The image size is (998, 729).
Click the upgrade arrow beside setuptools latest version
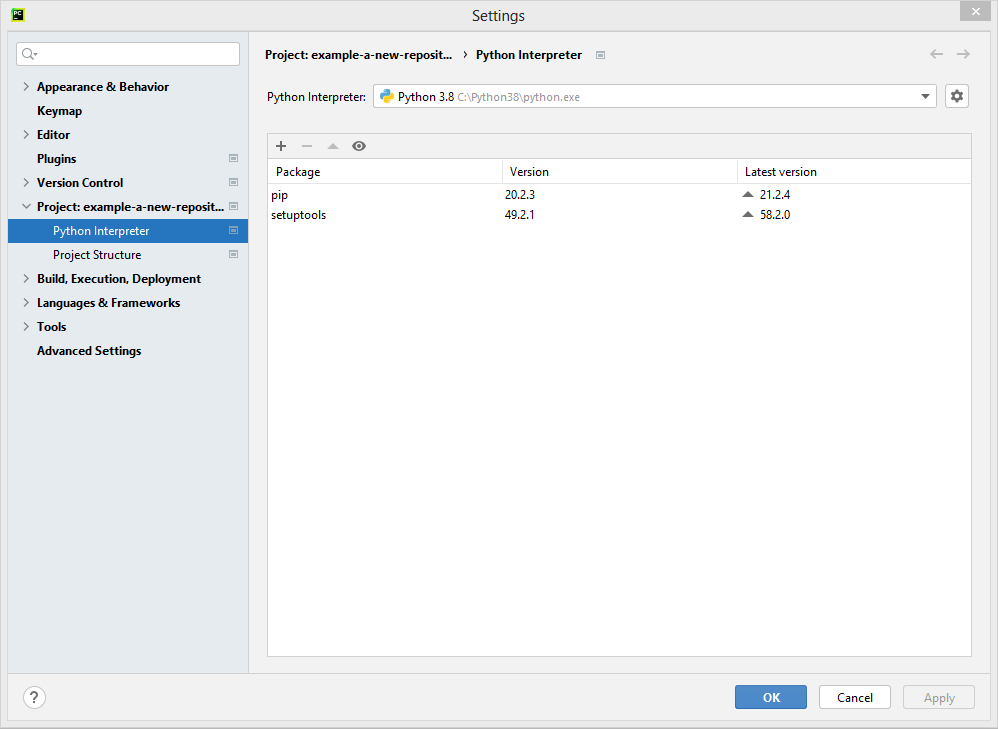pyautogui.click(x=747, y=214)
